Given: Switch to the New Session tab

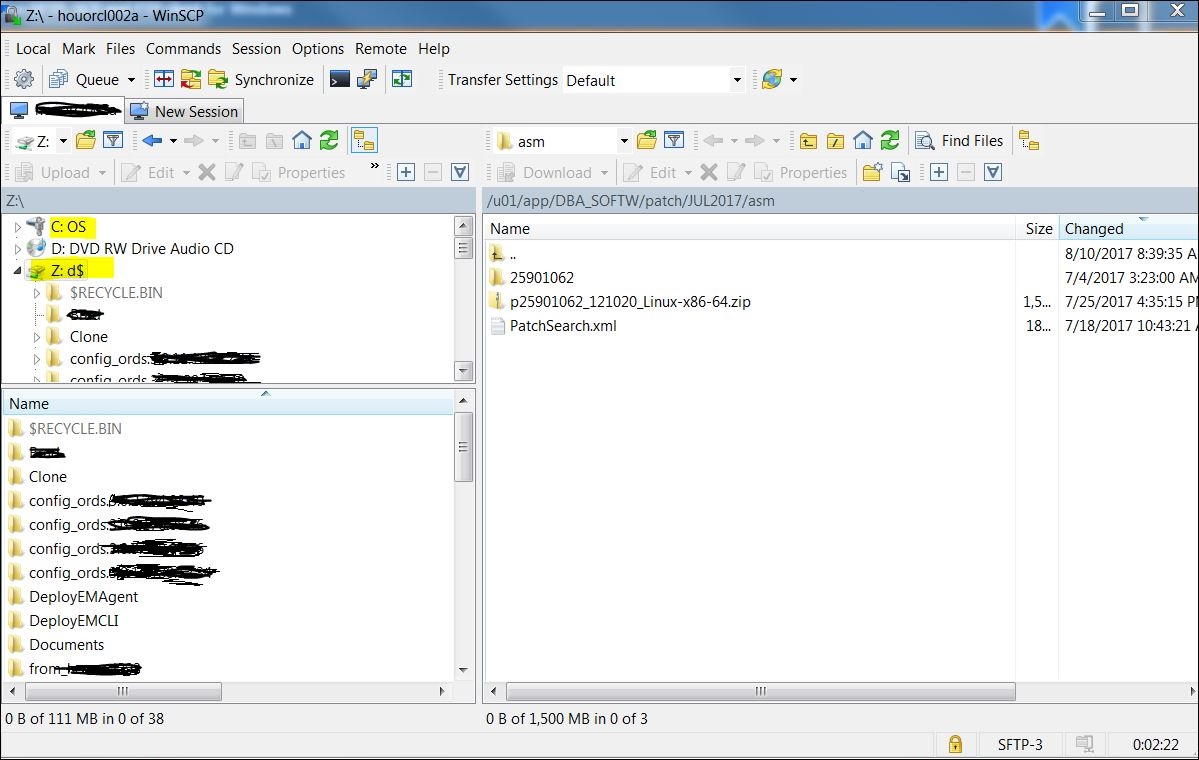Looking at the screenshot, I should pos(185,111).
